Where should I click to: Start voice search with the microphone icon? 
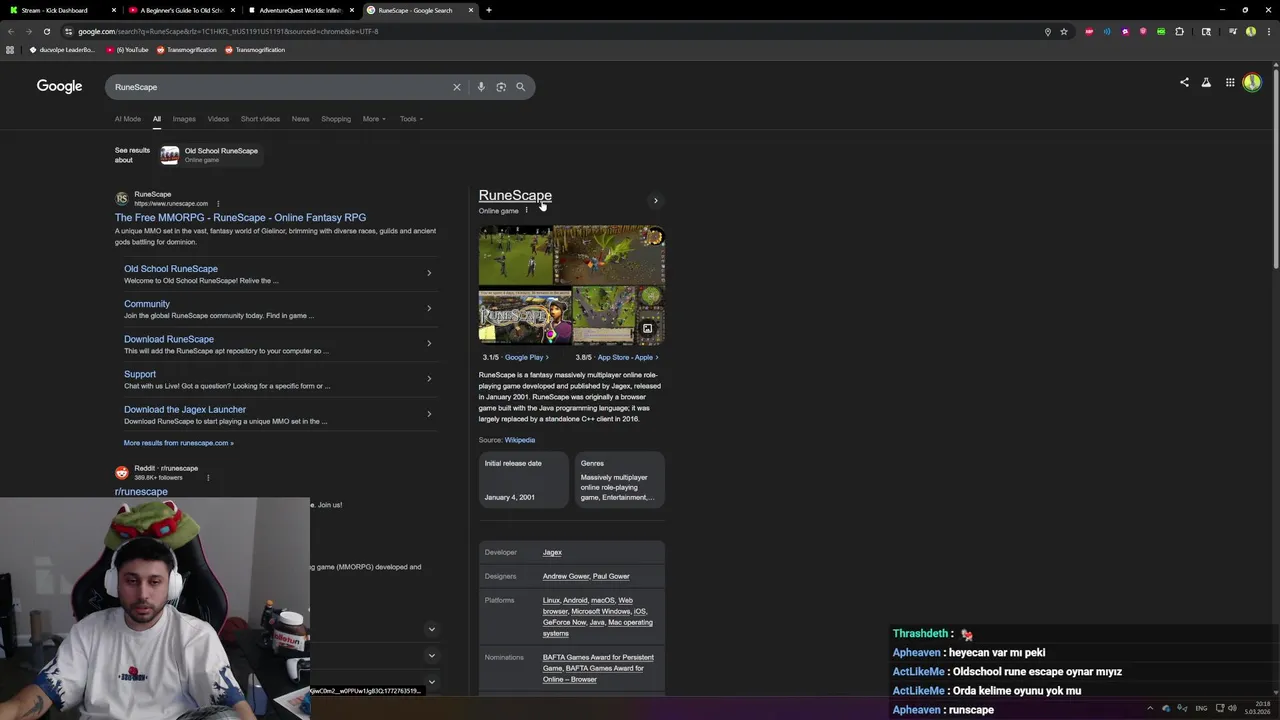click(x=481, y=87)
